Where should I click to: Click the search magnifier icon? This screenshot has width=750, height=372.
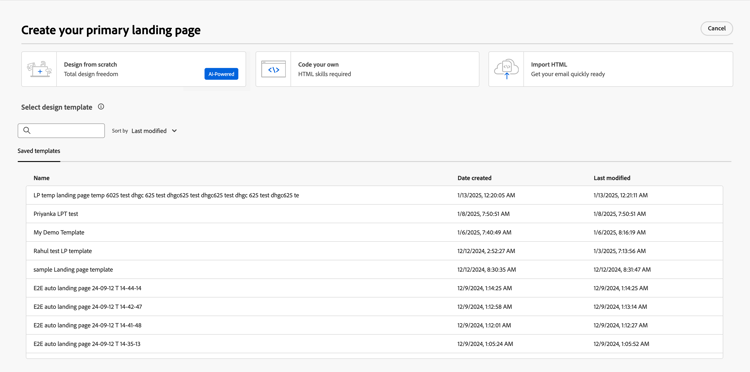coord(27,131)
